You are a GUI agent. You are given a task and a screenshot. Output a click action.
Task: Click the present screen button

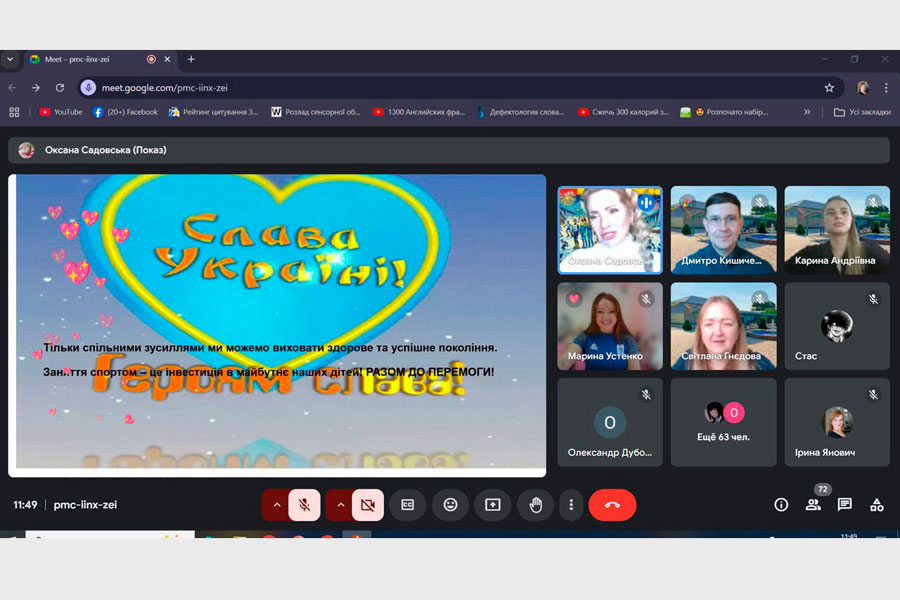pos(492,505)
